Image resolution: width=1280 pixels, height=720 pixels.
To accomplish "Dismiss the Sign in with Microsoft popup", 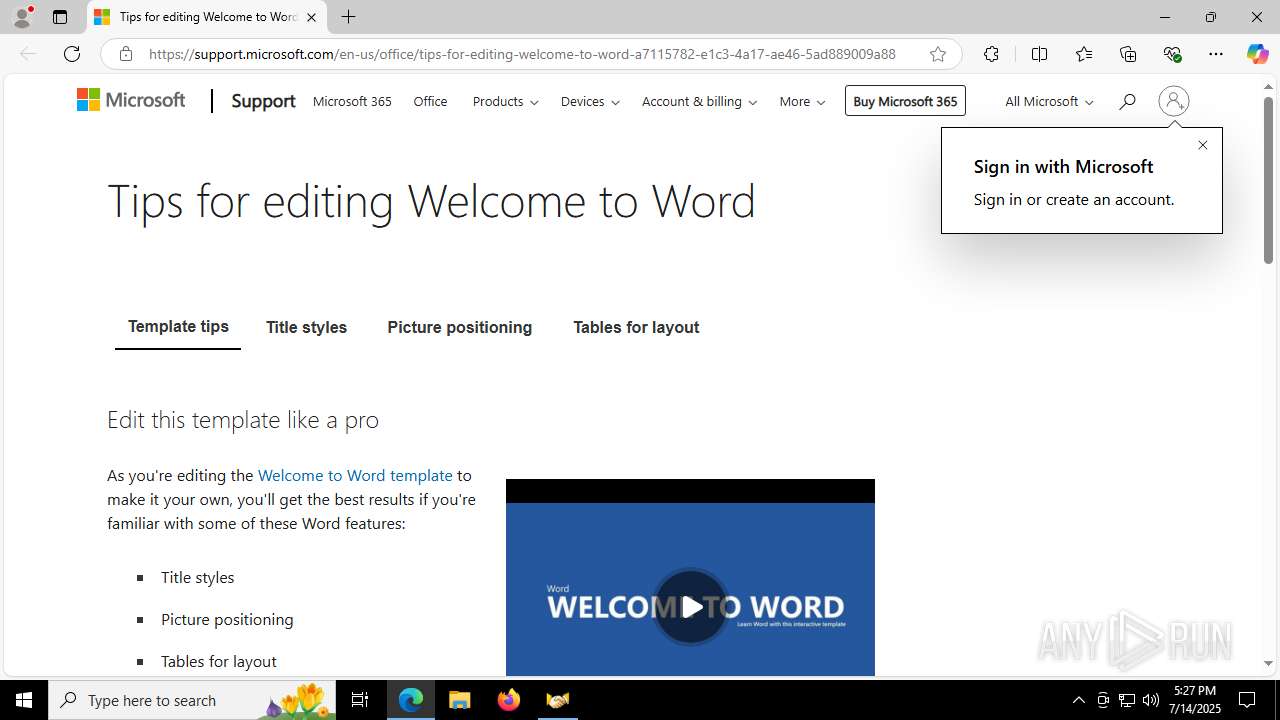I will 1203,145.
